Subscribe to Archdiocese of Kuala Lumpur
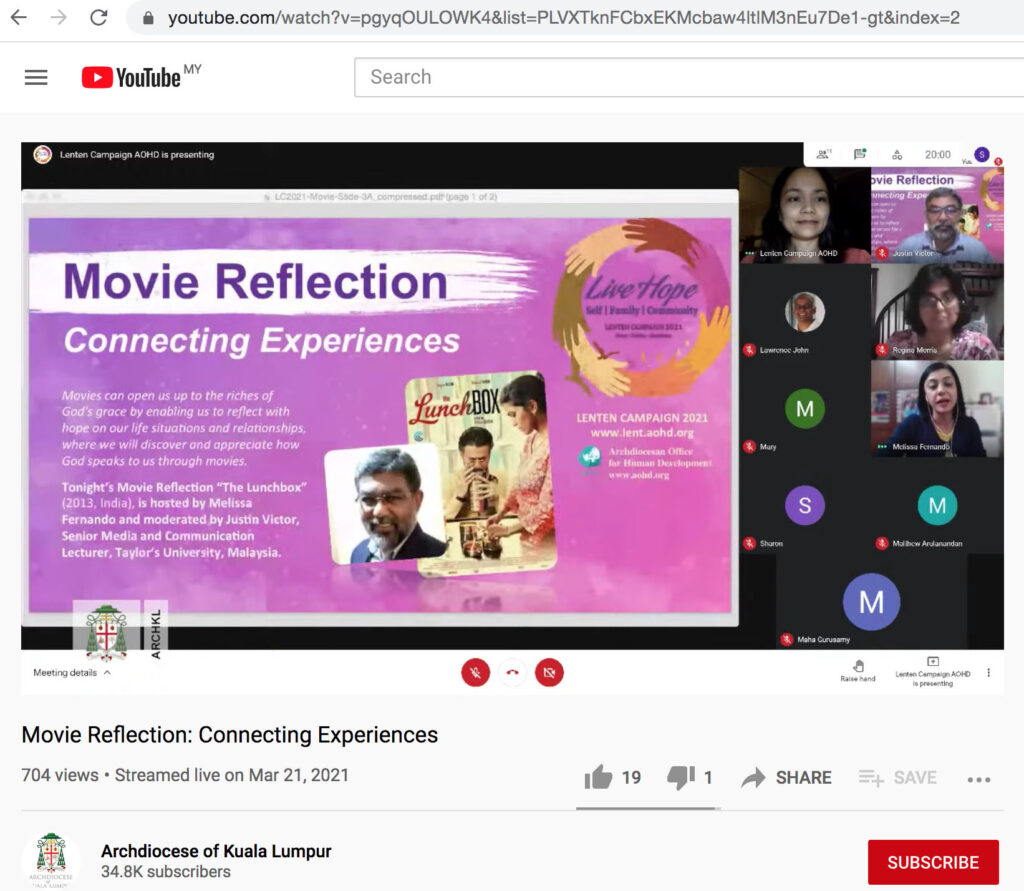This screenshot has height=891, width=1024. click(x=932, y=862)
